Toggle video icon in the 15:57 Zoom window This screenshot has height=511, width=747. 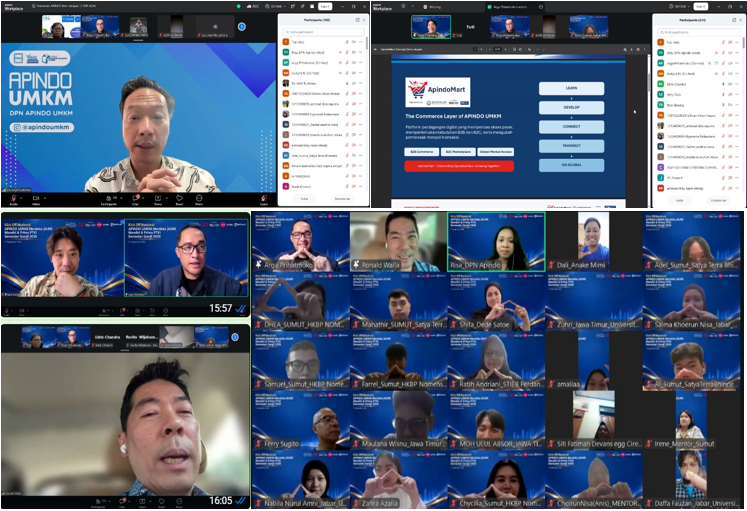[x=22, y=311]
